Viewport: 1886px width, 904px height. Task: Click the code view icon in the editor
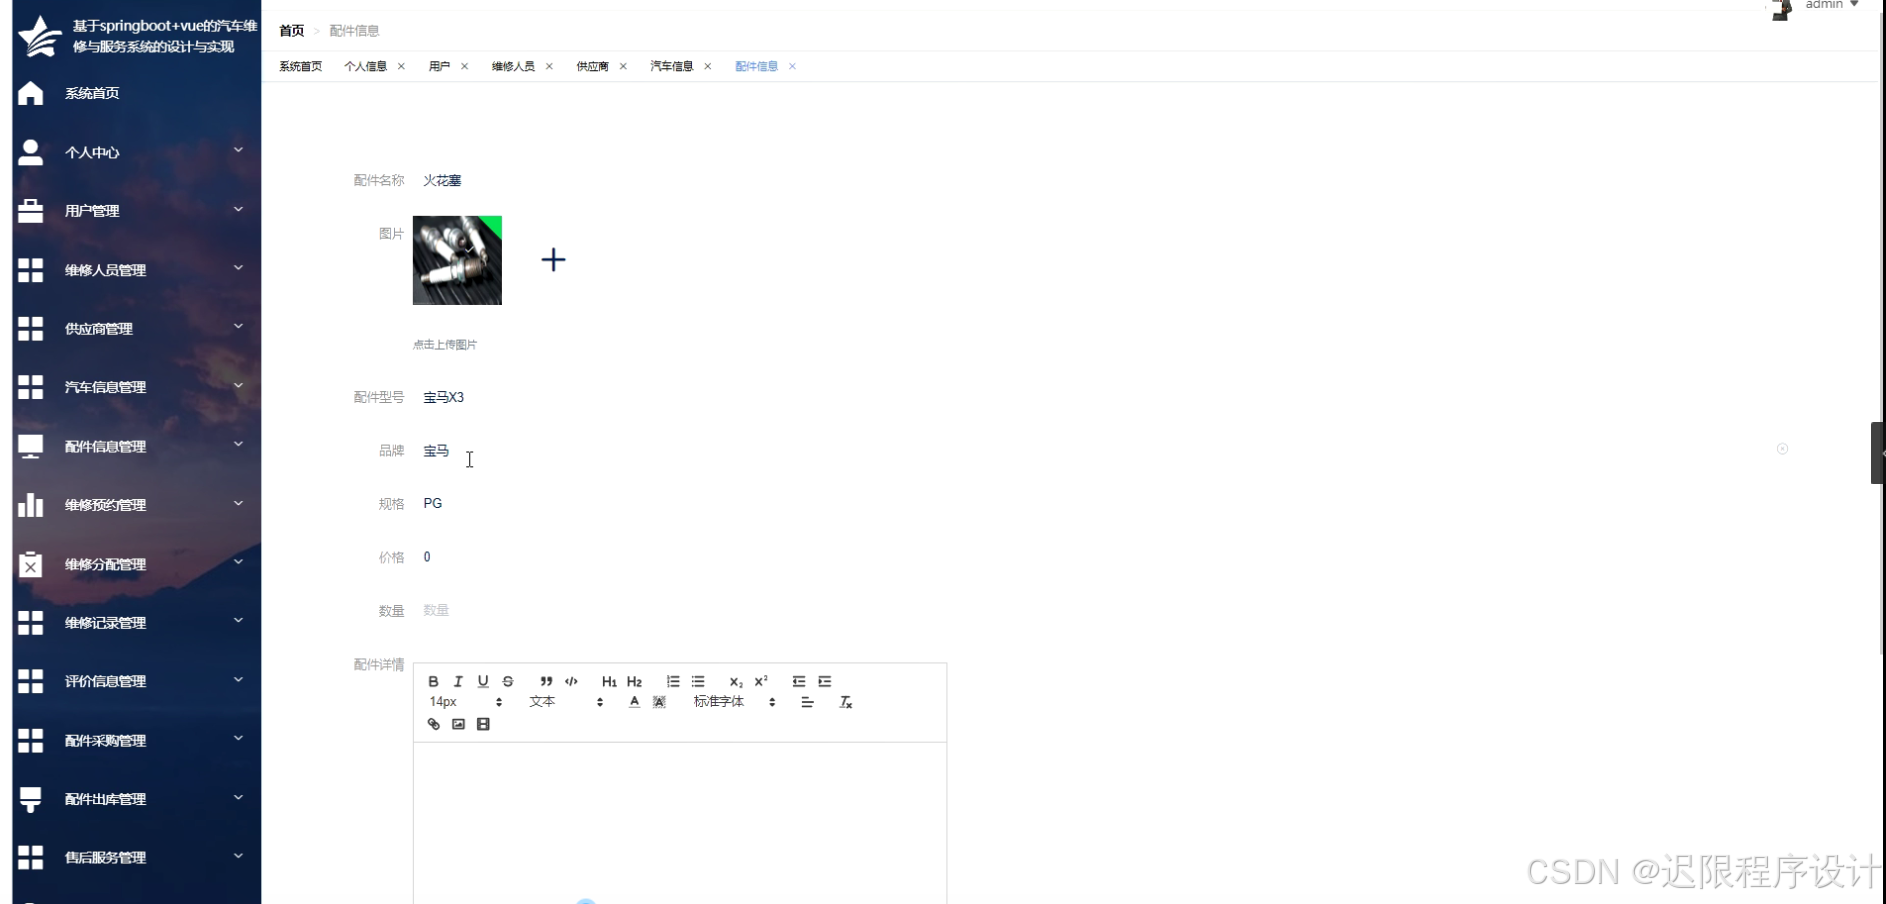[x=571, y=681]
